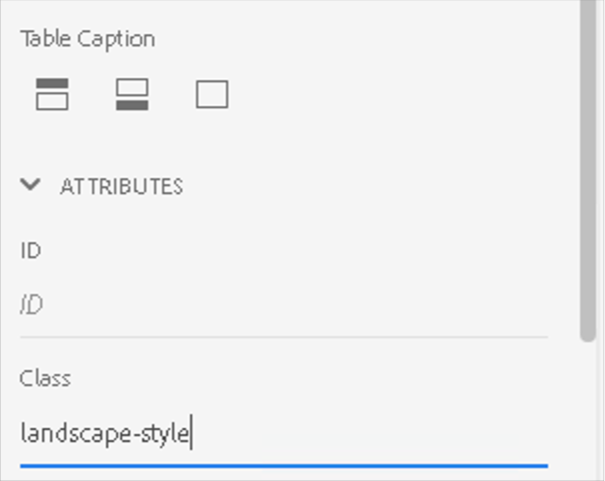Screen dimensions: 605x481
Task: Click the Table Caption label
Action: coord(87,39)
